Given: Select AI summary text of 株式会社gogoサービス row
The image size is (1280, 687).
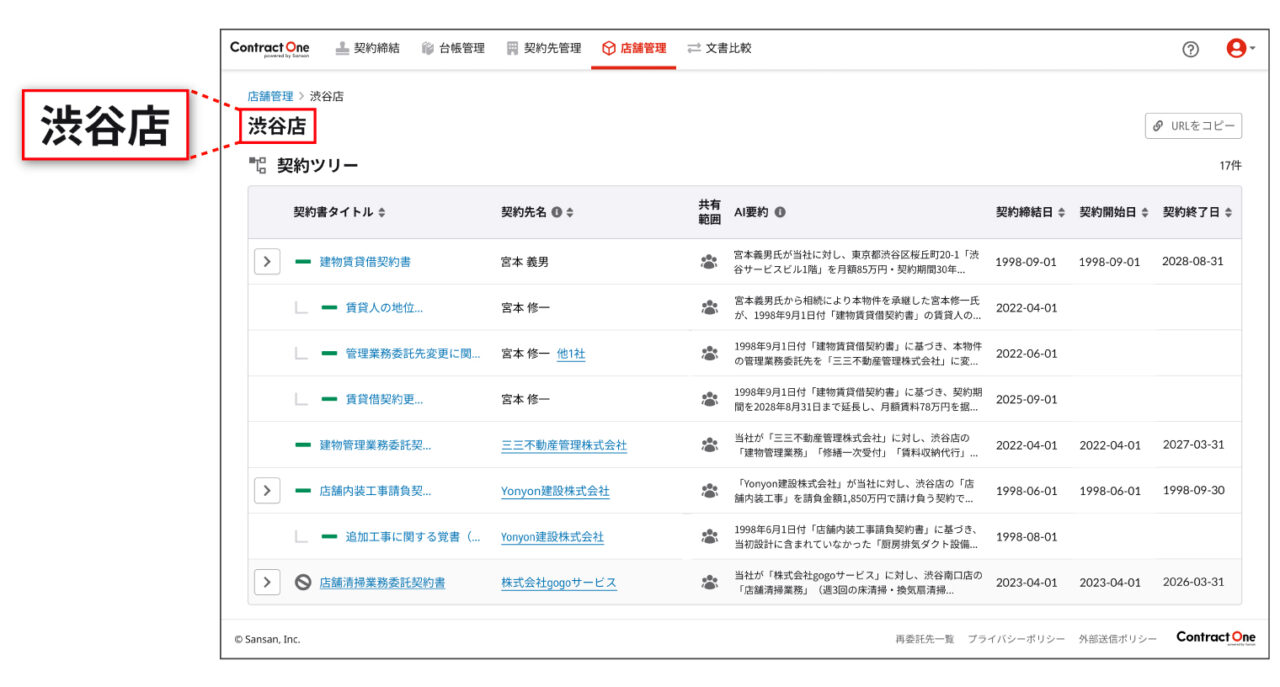Looking at the screenshot, I should pos(858,582).
